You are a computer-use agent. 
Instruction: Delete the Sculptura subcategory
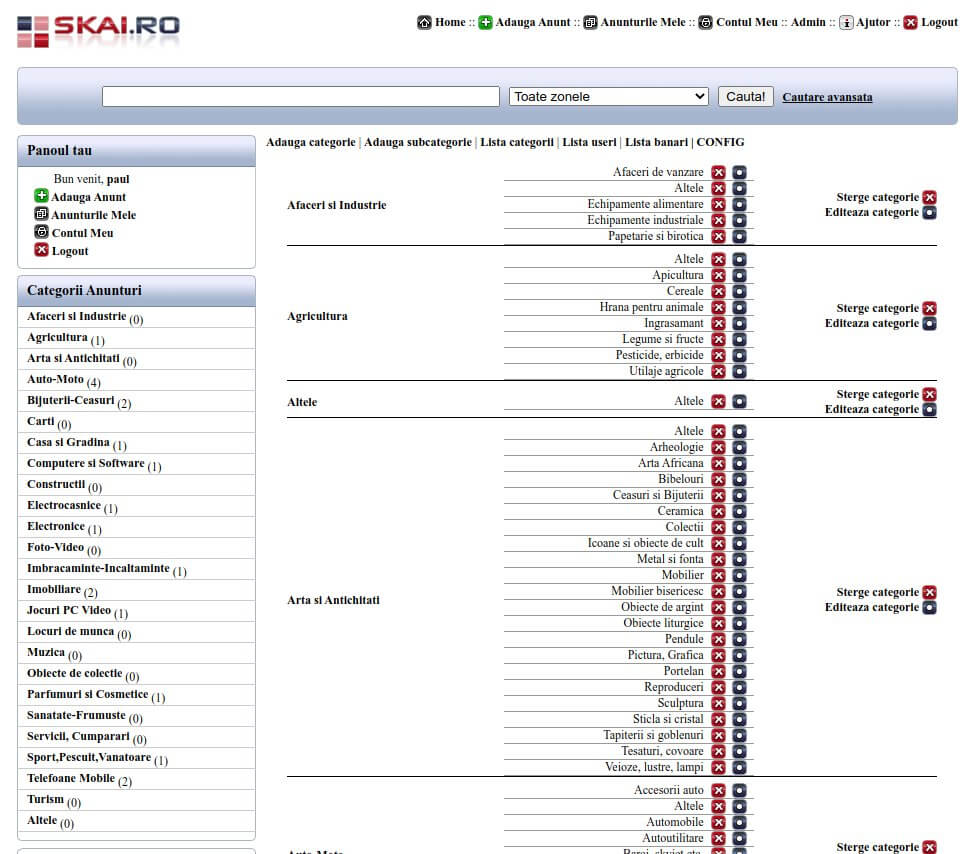[719, 704]
